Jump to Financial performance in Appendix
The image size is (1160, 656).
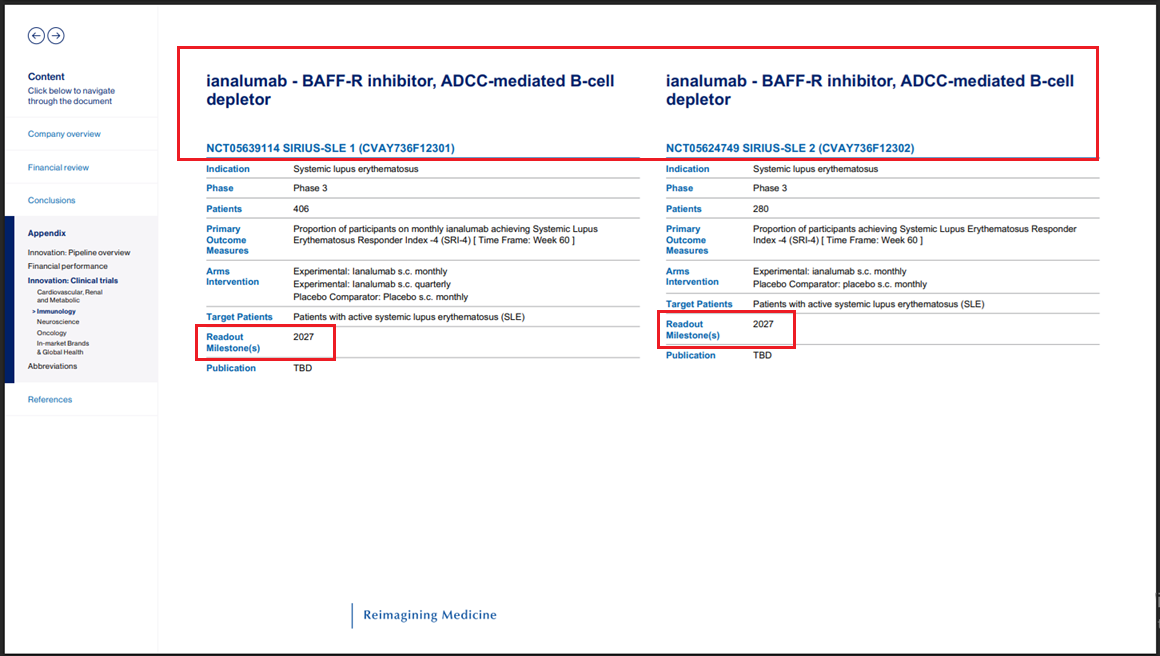tap(68, 267)
